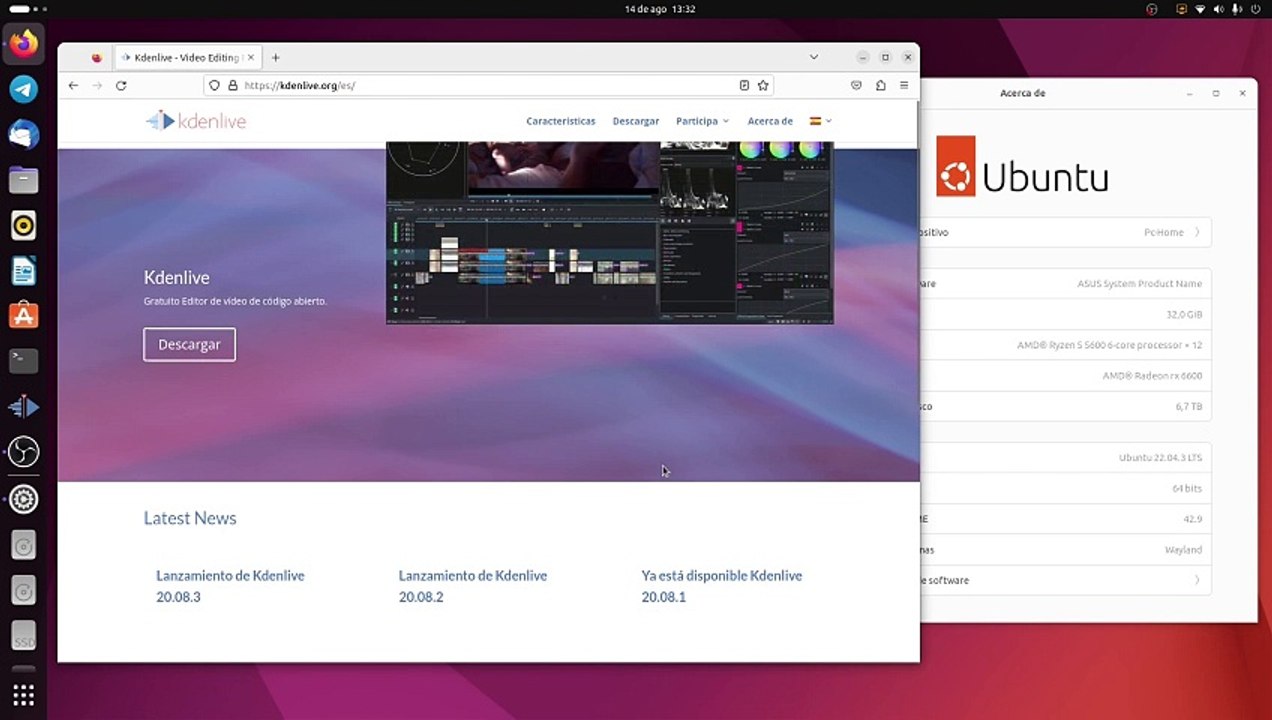Viewport: 1272px width, 720px height.
Task: Click the 42.9 GNOME version value
Action: click(1192, 520)
